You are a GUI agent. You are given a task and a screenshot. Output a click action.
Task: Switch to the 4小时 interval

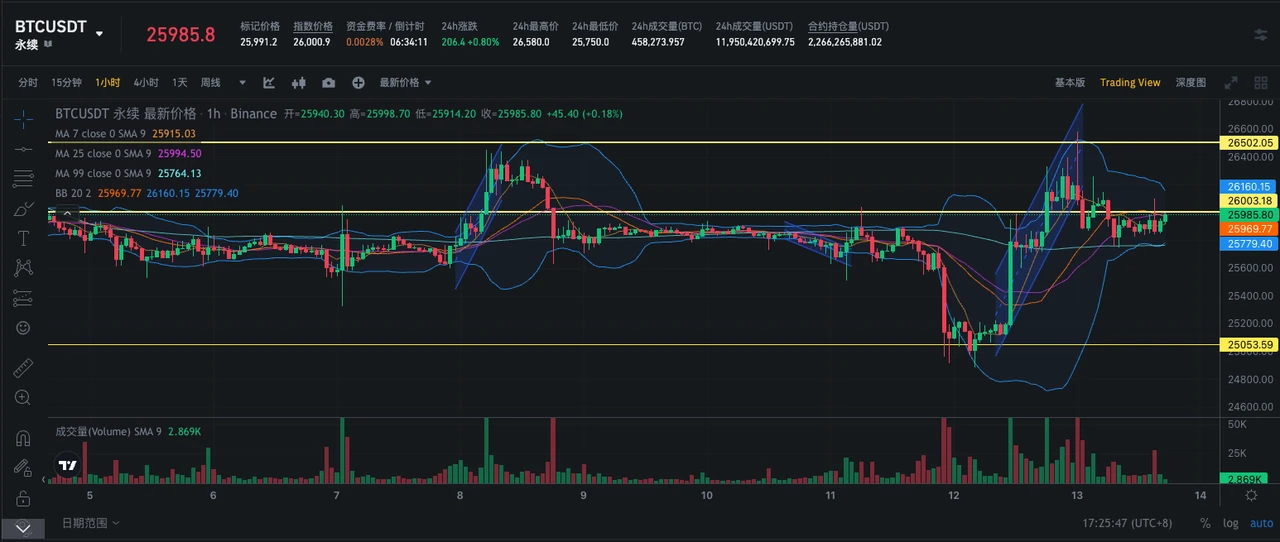coord(146,82)
